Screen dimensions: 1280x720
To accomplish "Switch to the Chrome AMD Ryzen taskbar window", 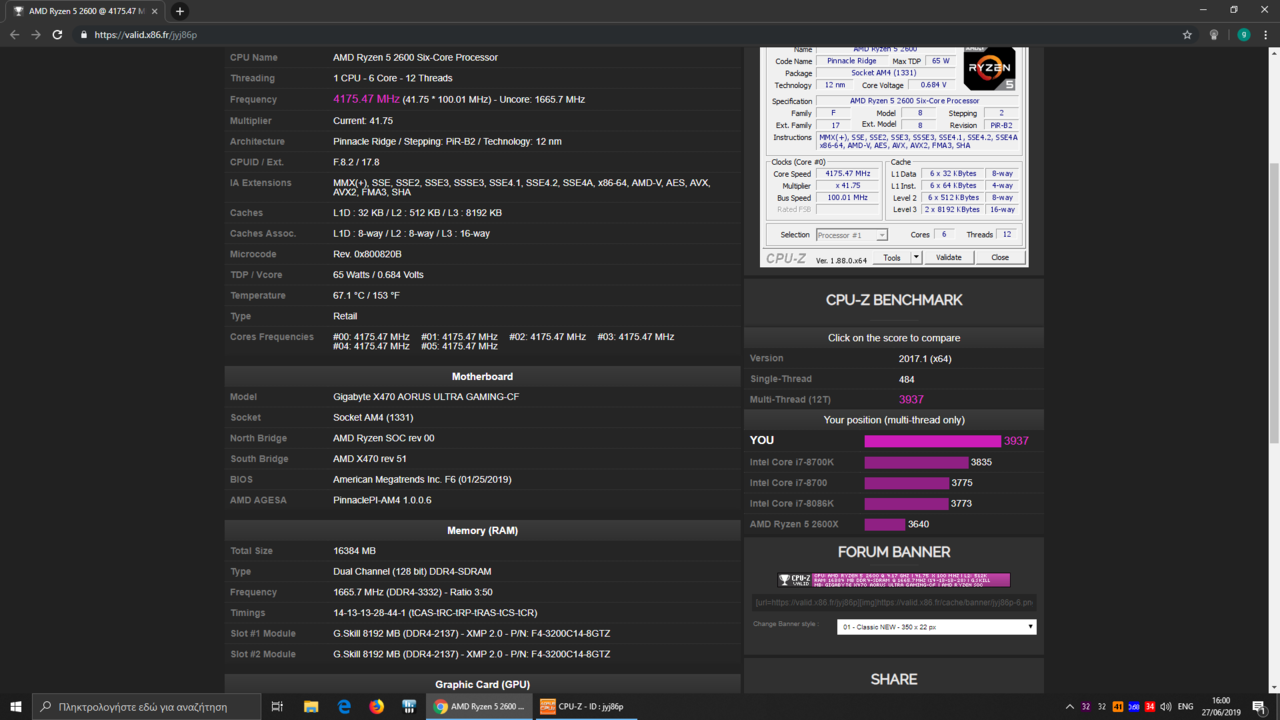I will click(479, 707).
